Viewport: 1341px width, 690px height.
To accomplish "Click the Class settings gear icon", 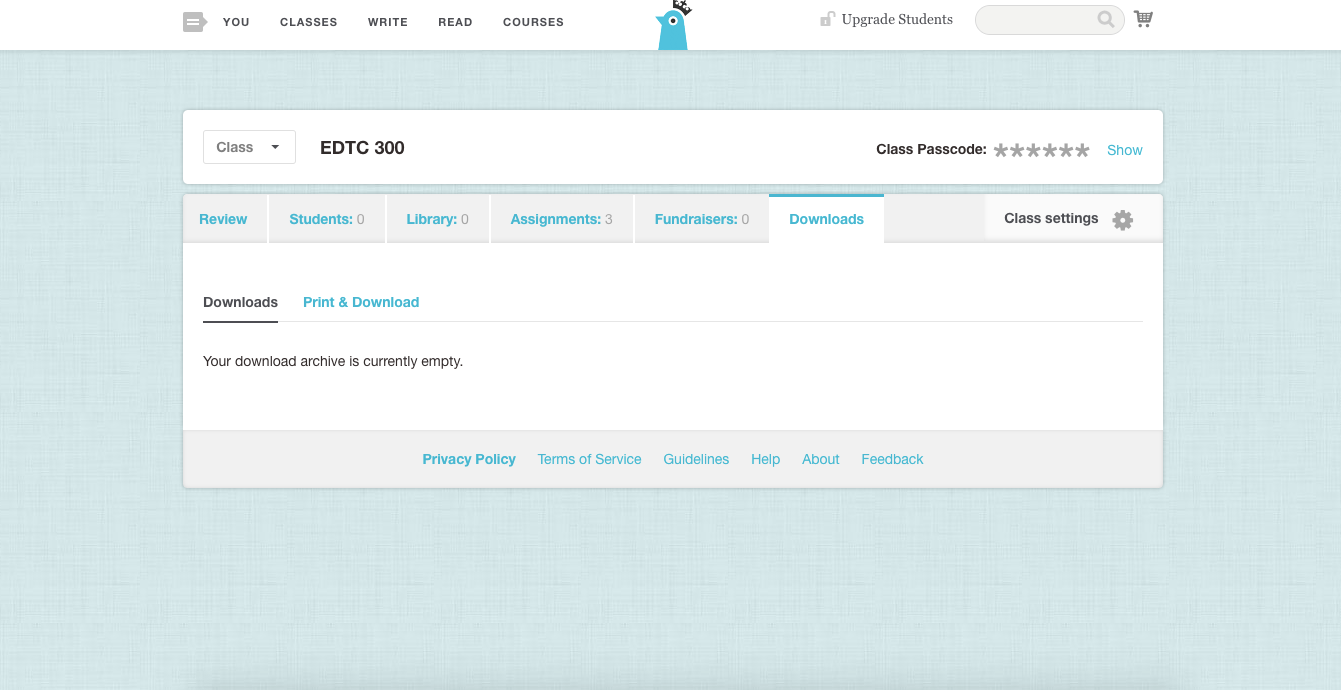I will (1122, 220).
